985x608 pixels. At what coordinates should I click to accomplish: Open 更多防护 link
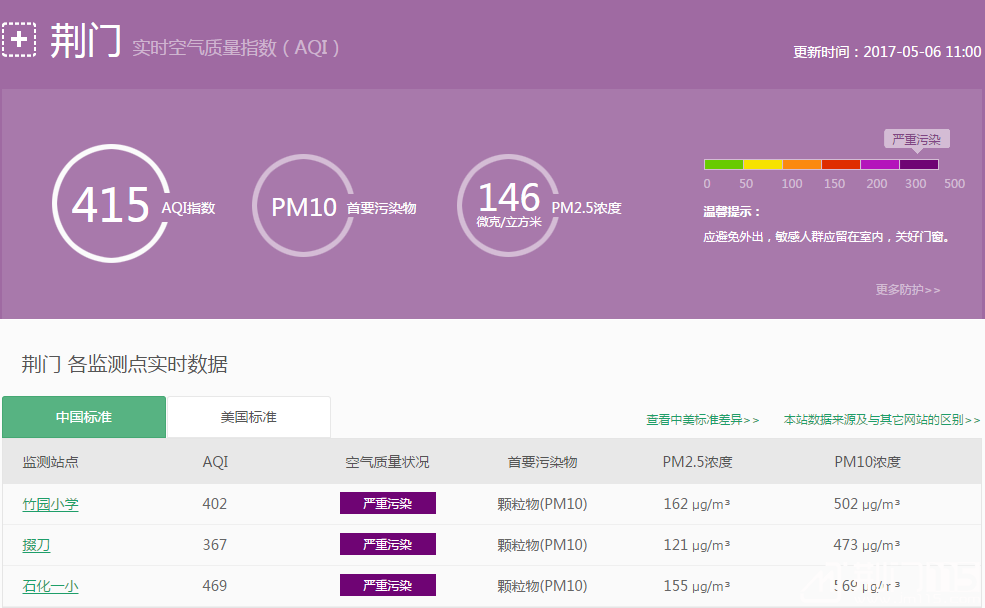[908, 290]
